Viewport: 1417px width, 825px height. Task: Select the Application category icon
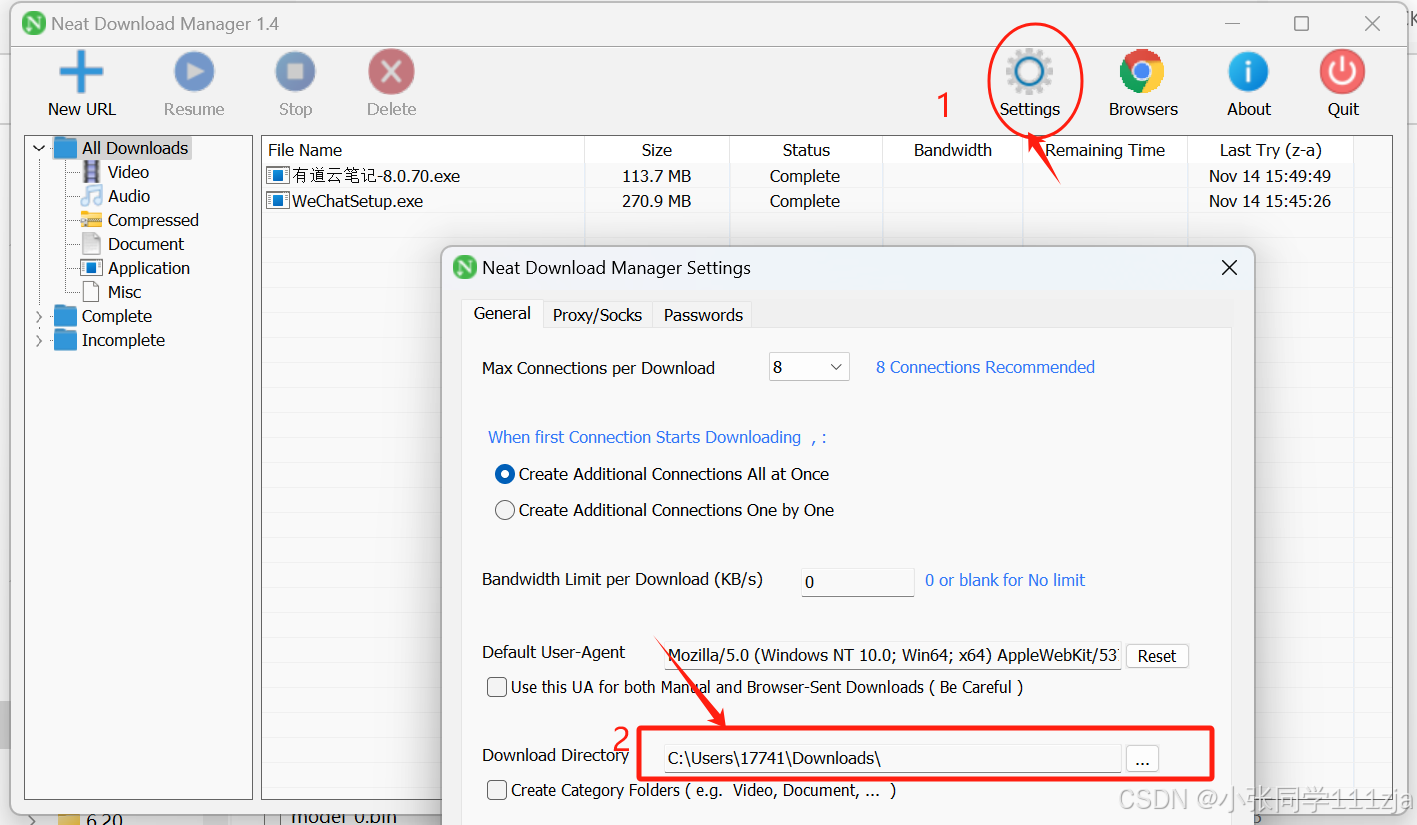91,268
